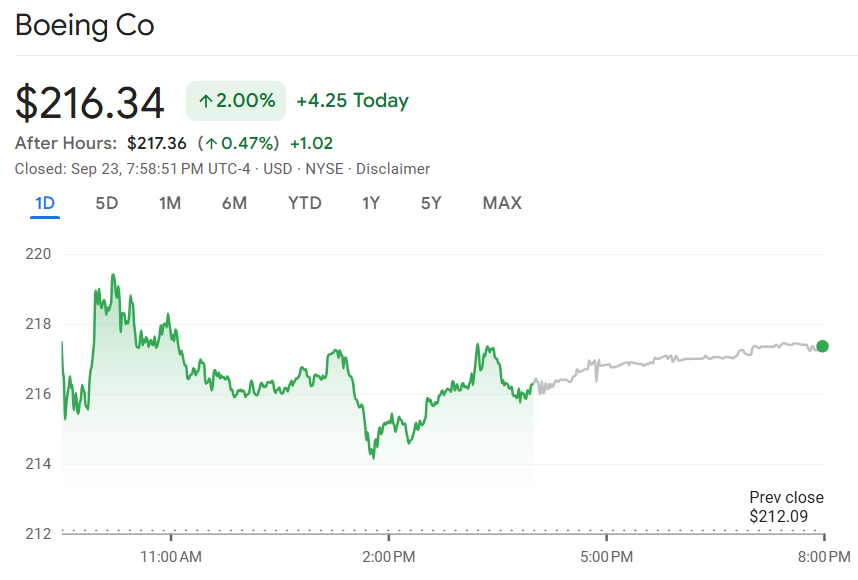Click the +4.25 Today change text
The height and width of the screenshot is (580, 858).
pos(352,100)
